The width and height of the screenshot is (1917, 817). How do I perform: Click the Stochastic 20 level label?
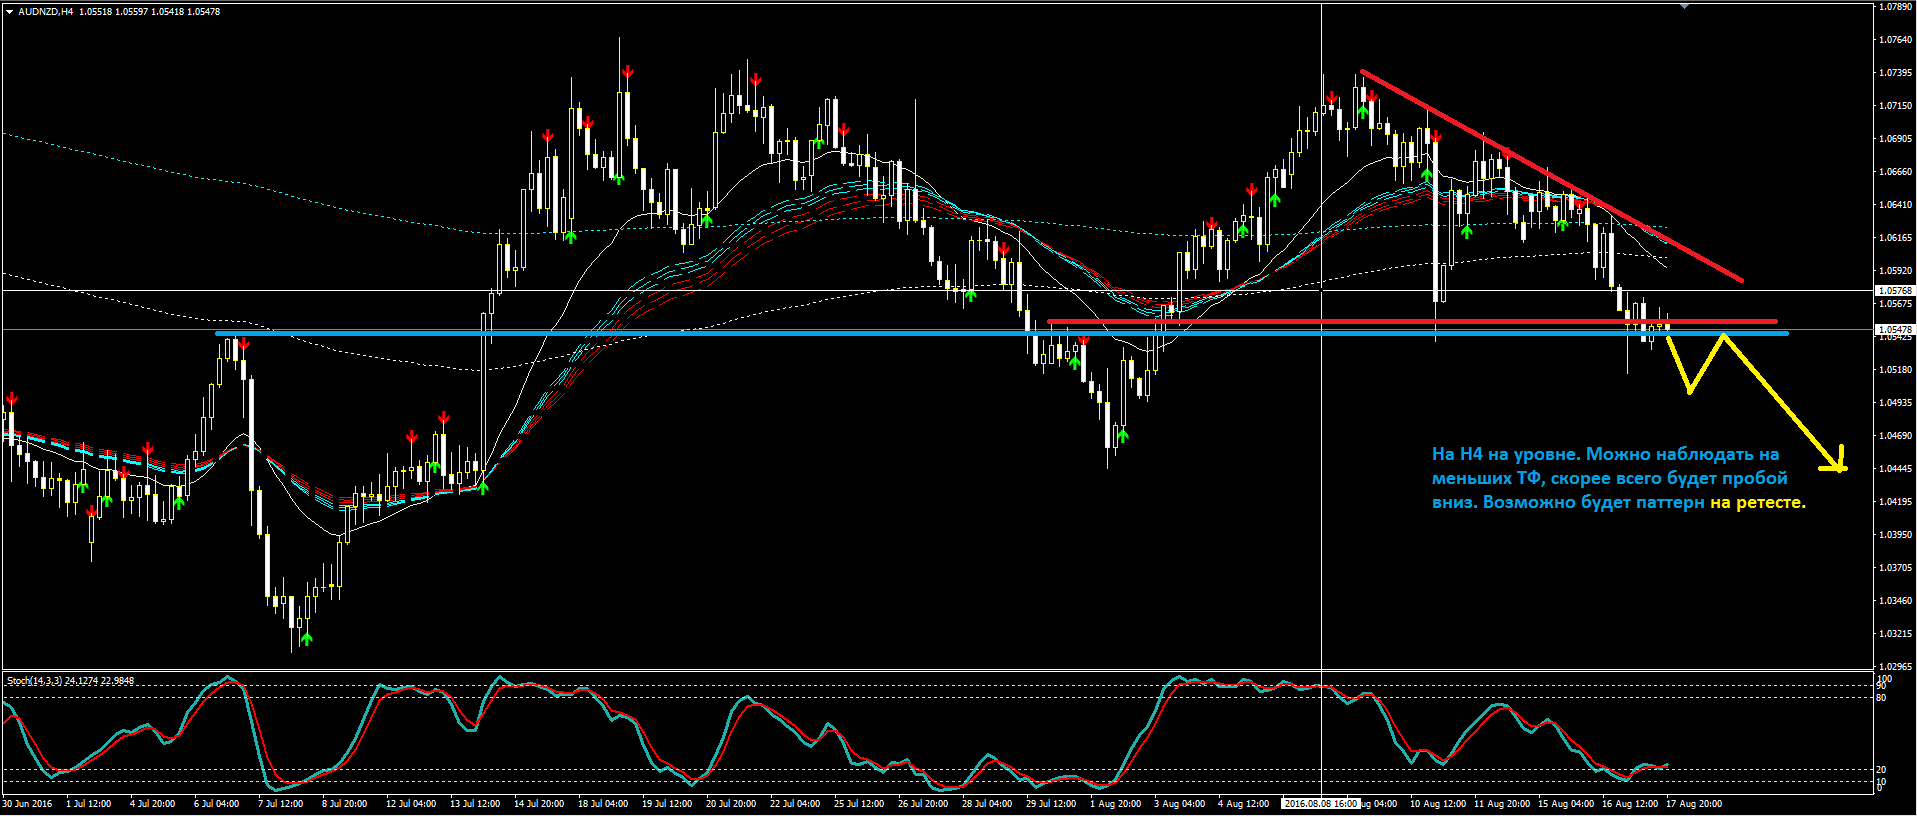point(1882,770)
